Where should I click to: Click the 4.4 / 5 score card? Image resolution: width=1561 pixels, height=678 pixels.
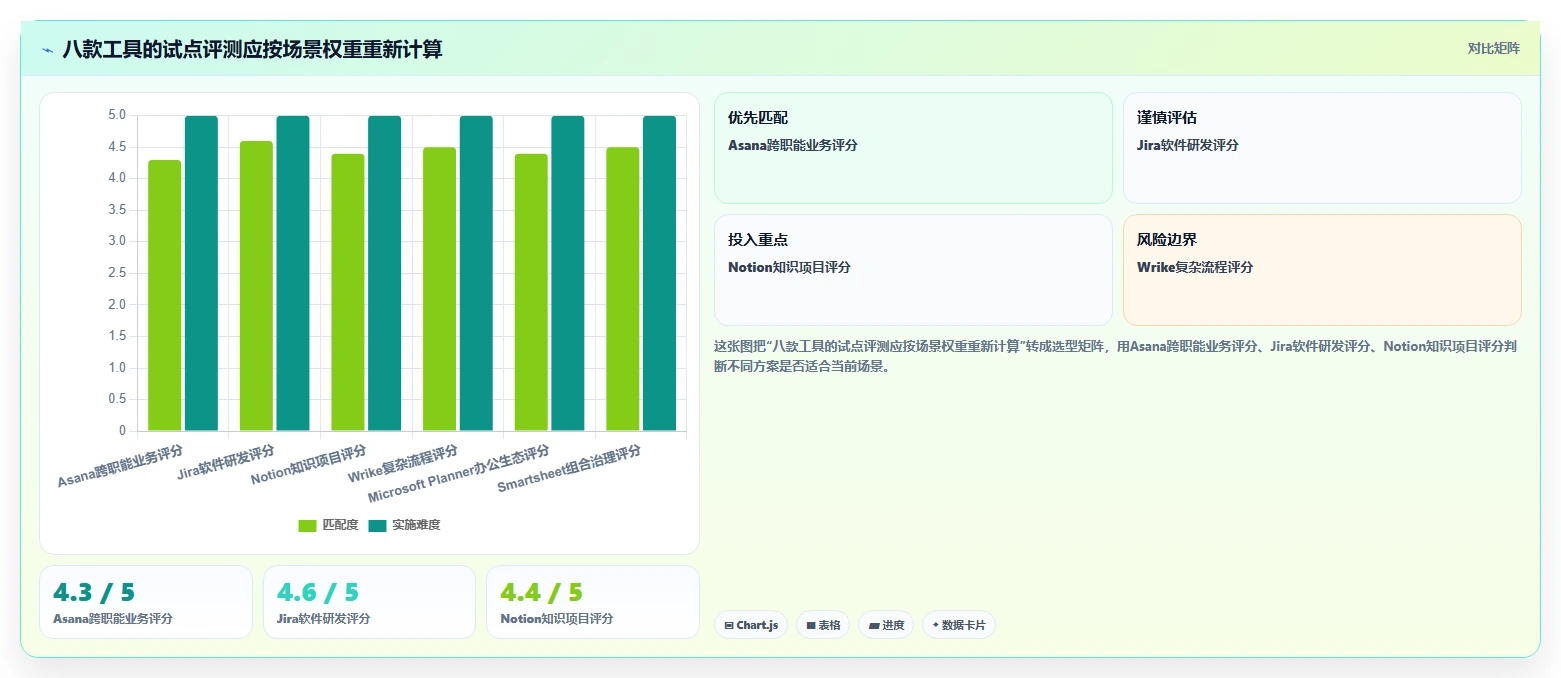(593, 602)
